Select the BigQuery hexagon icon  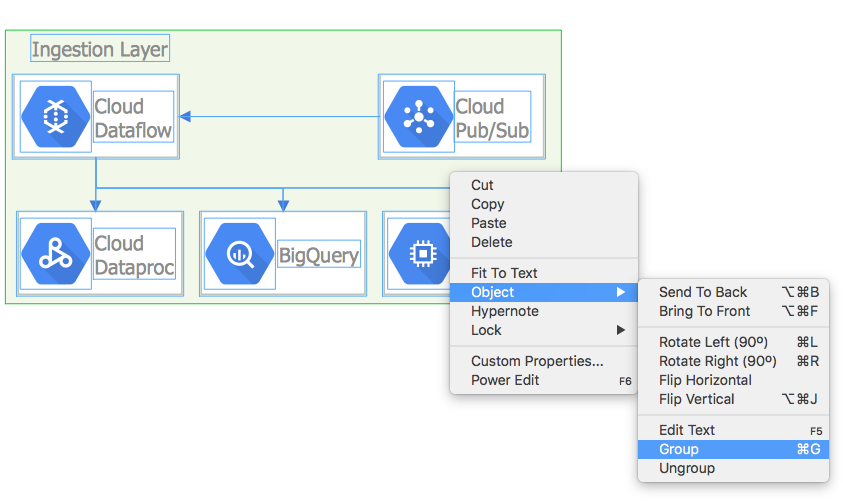pyautogui.click(x=240, y=254)
